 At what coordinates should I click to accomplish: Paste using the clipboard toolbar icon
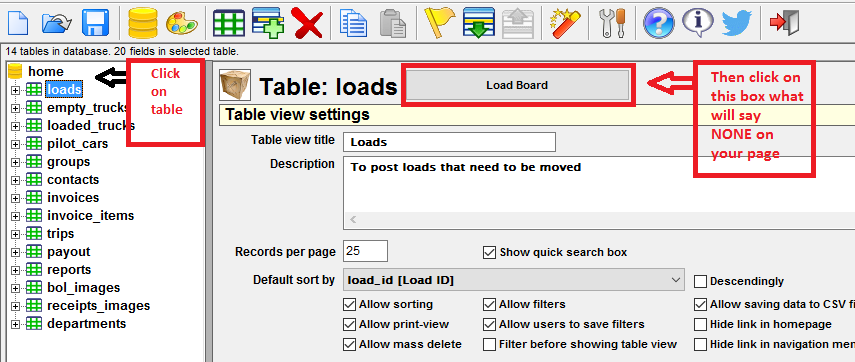click(x=393, y=23)
